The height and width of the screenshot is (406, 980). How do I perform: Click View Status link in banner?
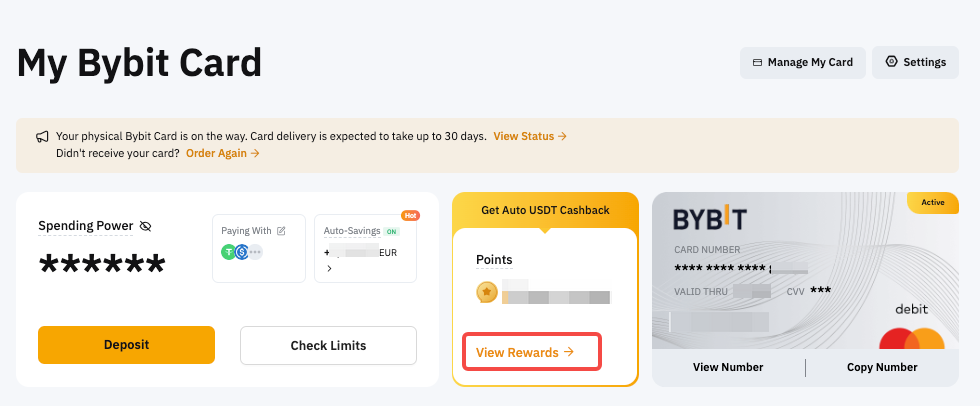tap(530, 136)
